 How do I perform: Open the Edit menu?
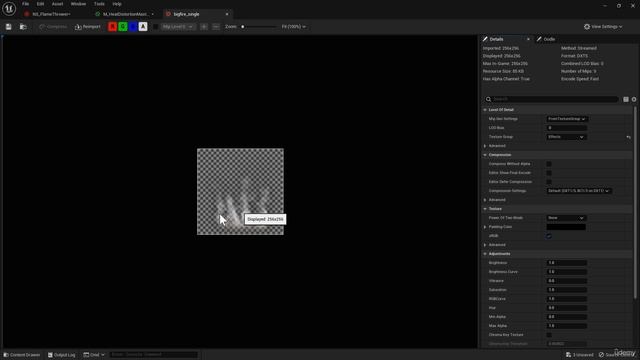[x=40, y=4]
